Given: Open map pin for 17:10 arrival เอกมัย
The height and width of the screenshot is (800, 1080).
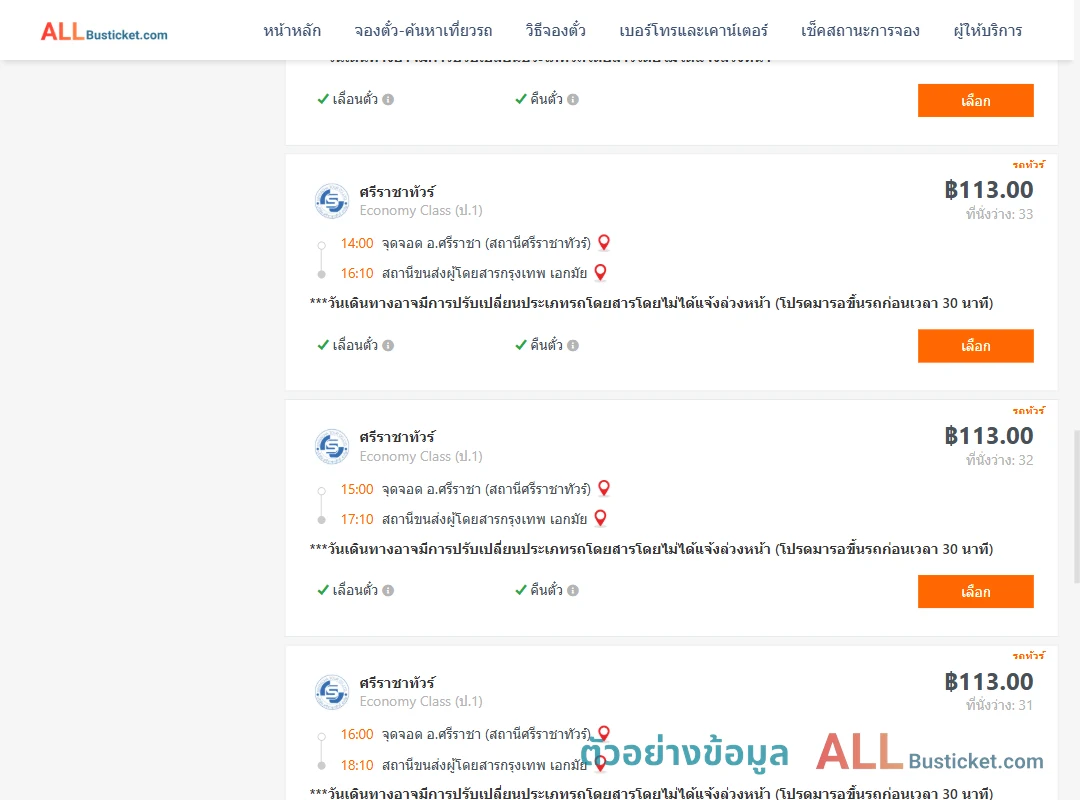Looking at the screenshot, I should click(x=601, y=518).
